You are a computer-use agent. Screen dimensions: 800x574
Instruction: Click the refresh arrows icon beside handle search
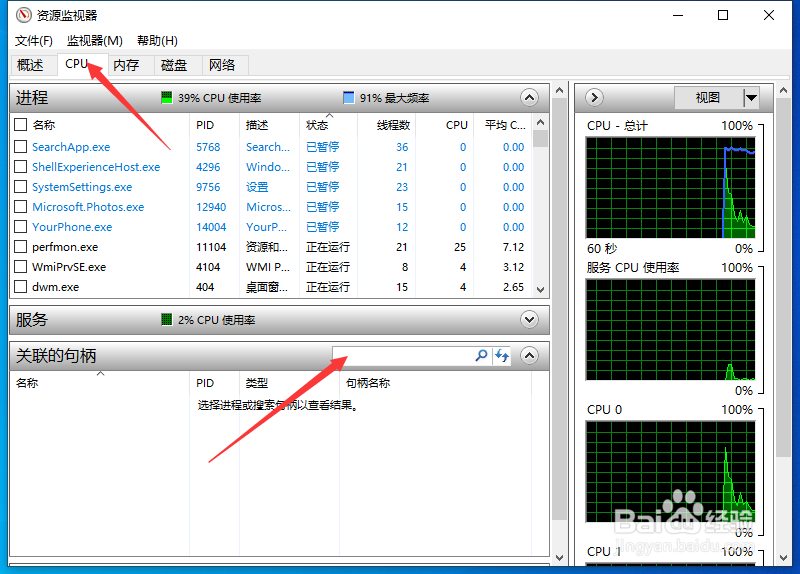click(x=502, y=355)
